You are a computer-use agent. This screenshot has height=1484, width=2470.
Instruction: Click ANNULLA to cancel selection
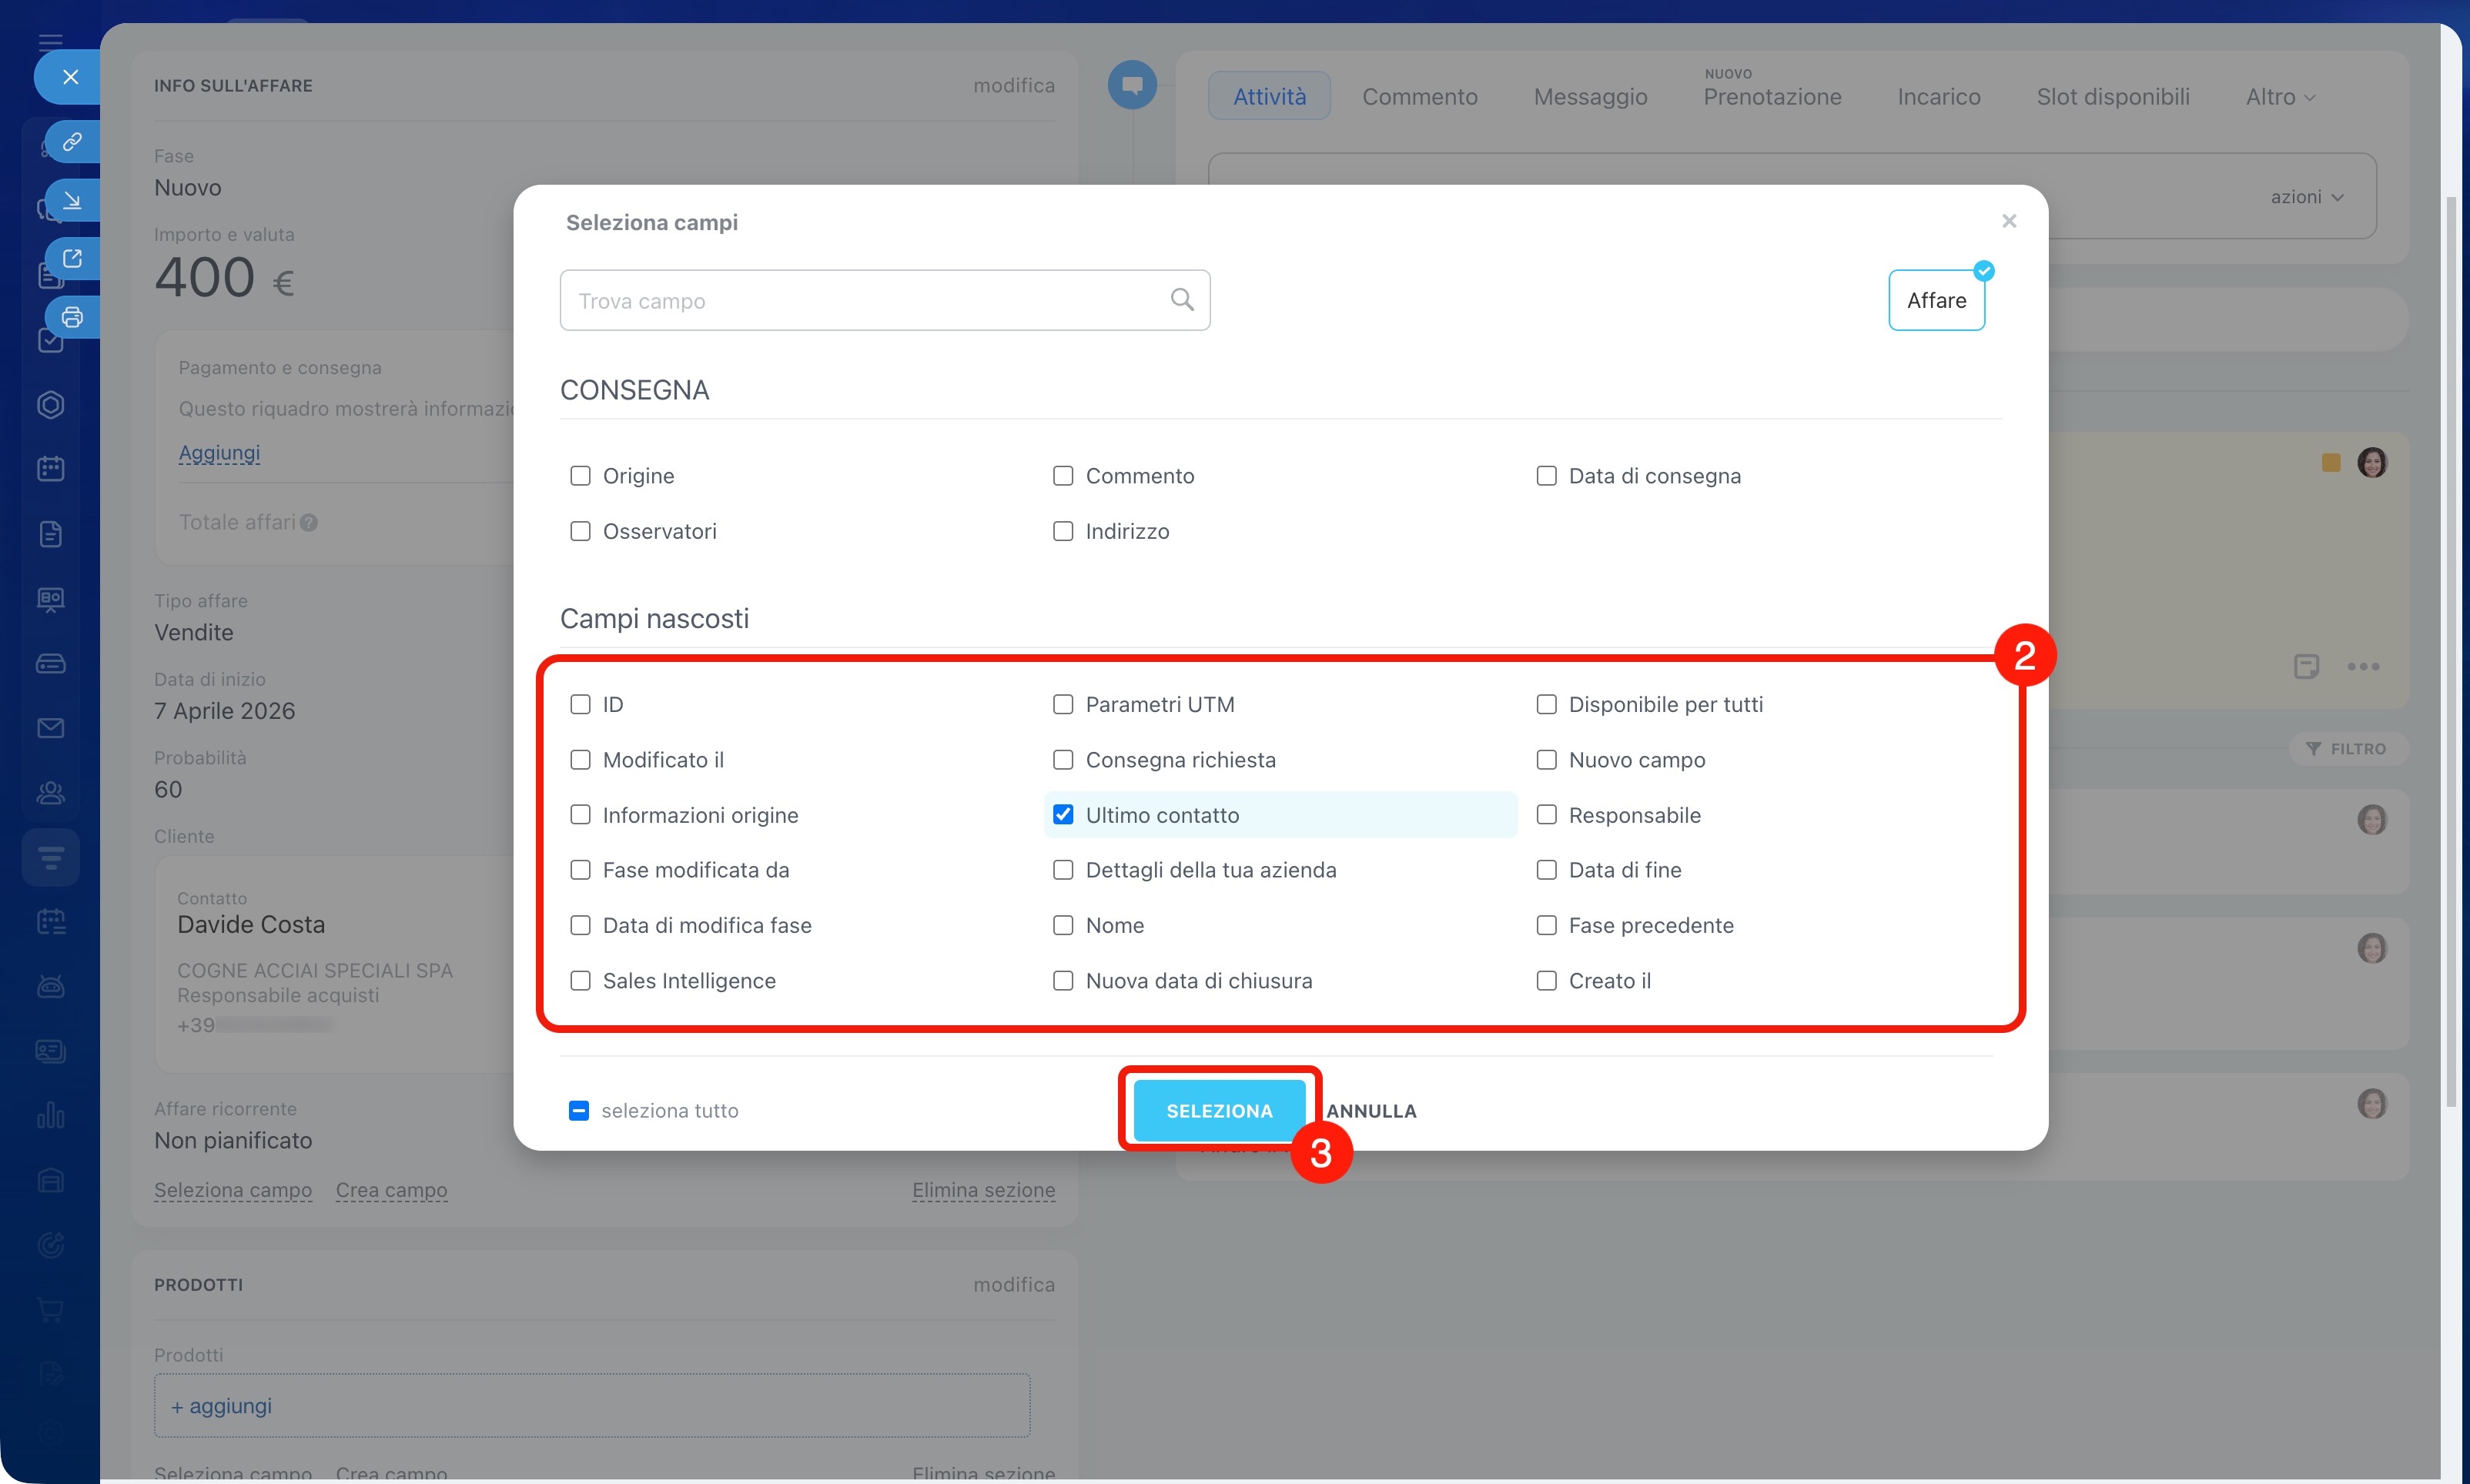point(1371,1111)
